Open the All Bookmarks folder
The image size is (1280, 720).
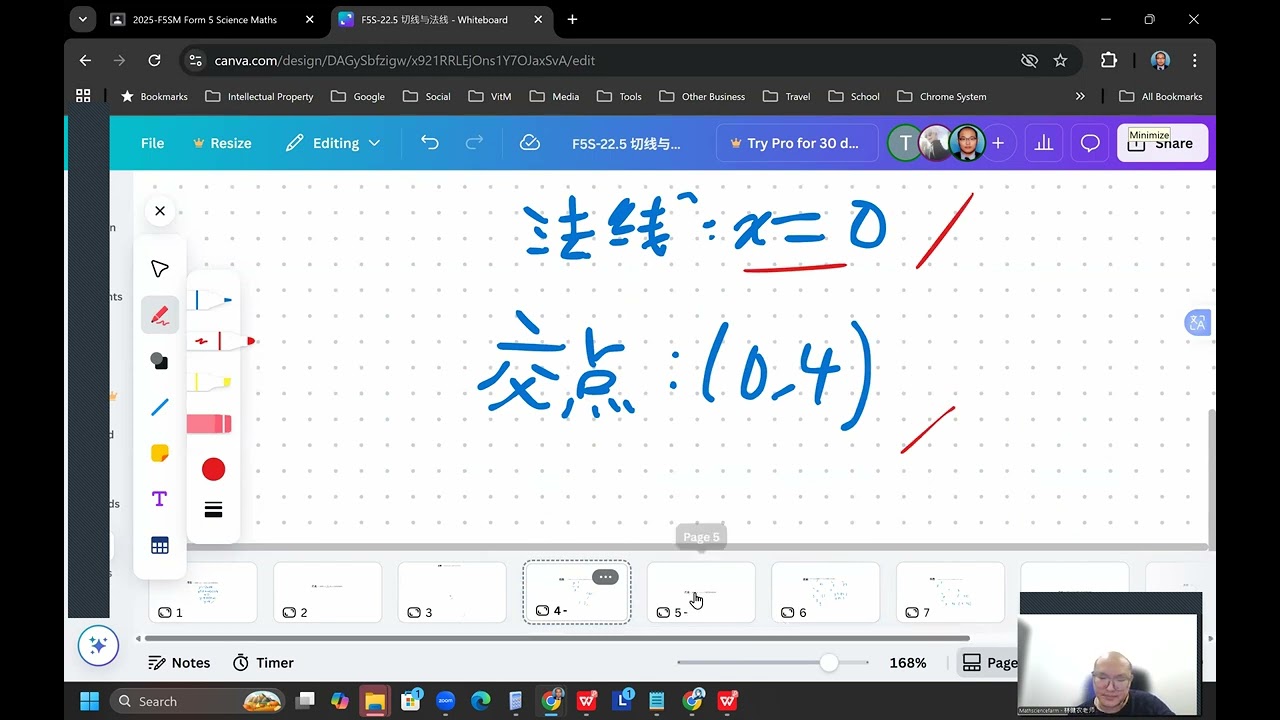[1160, 96]
